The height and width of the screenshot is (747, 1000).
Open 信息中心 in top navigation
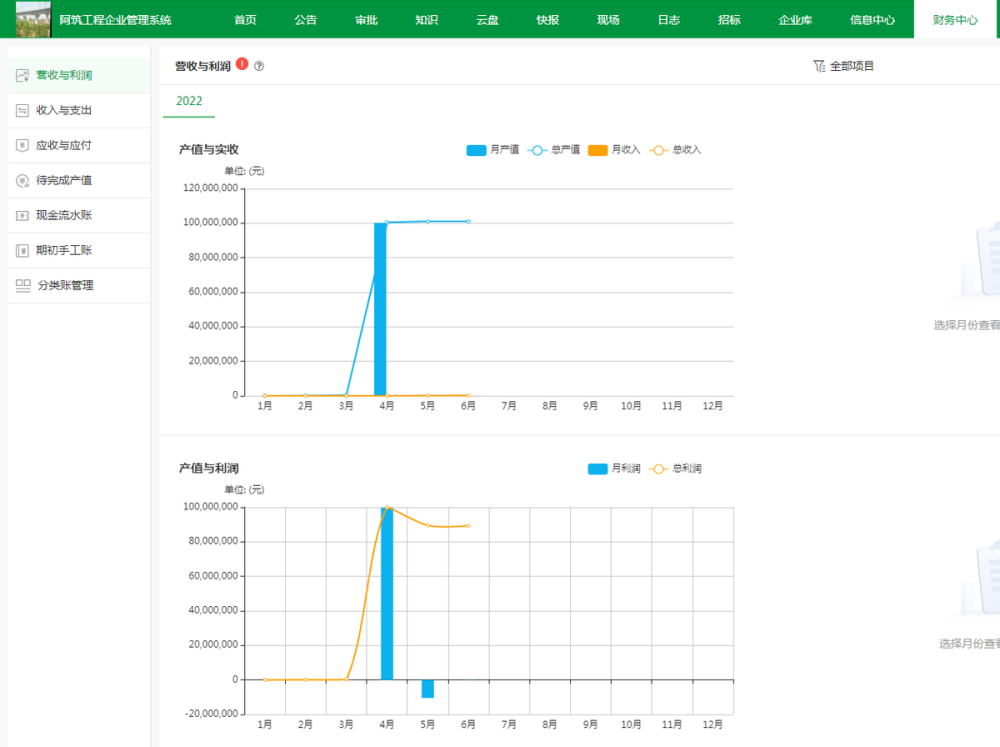click(872, 20)
